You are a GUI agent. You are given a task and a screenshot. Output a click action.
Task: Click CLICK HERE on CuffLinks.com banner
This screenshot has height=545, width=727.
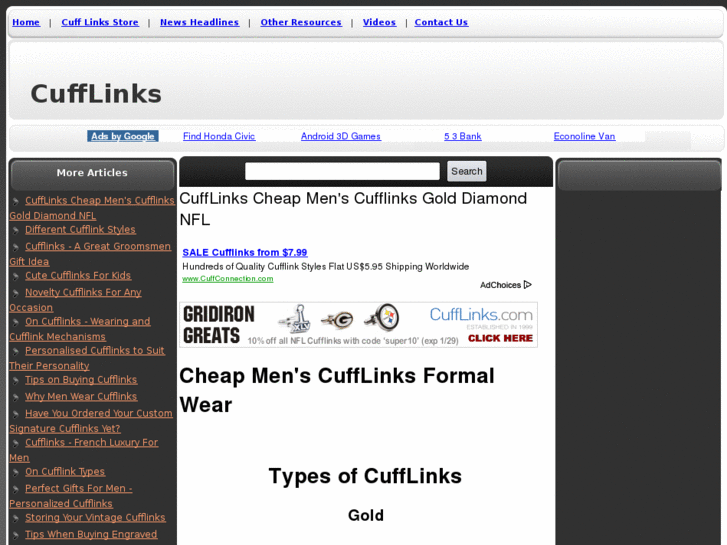500,338
